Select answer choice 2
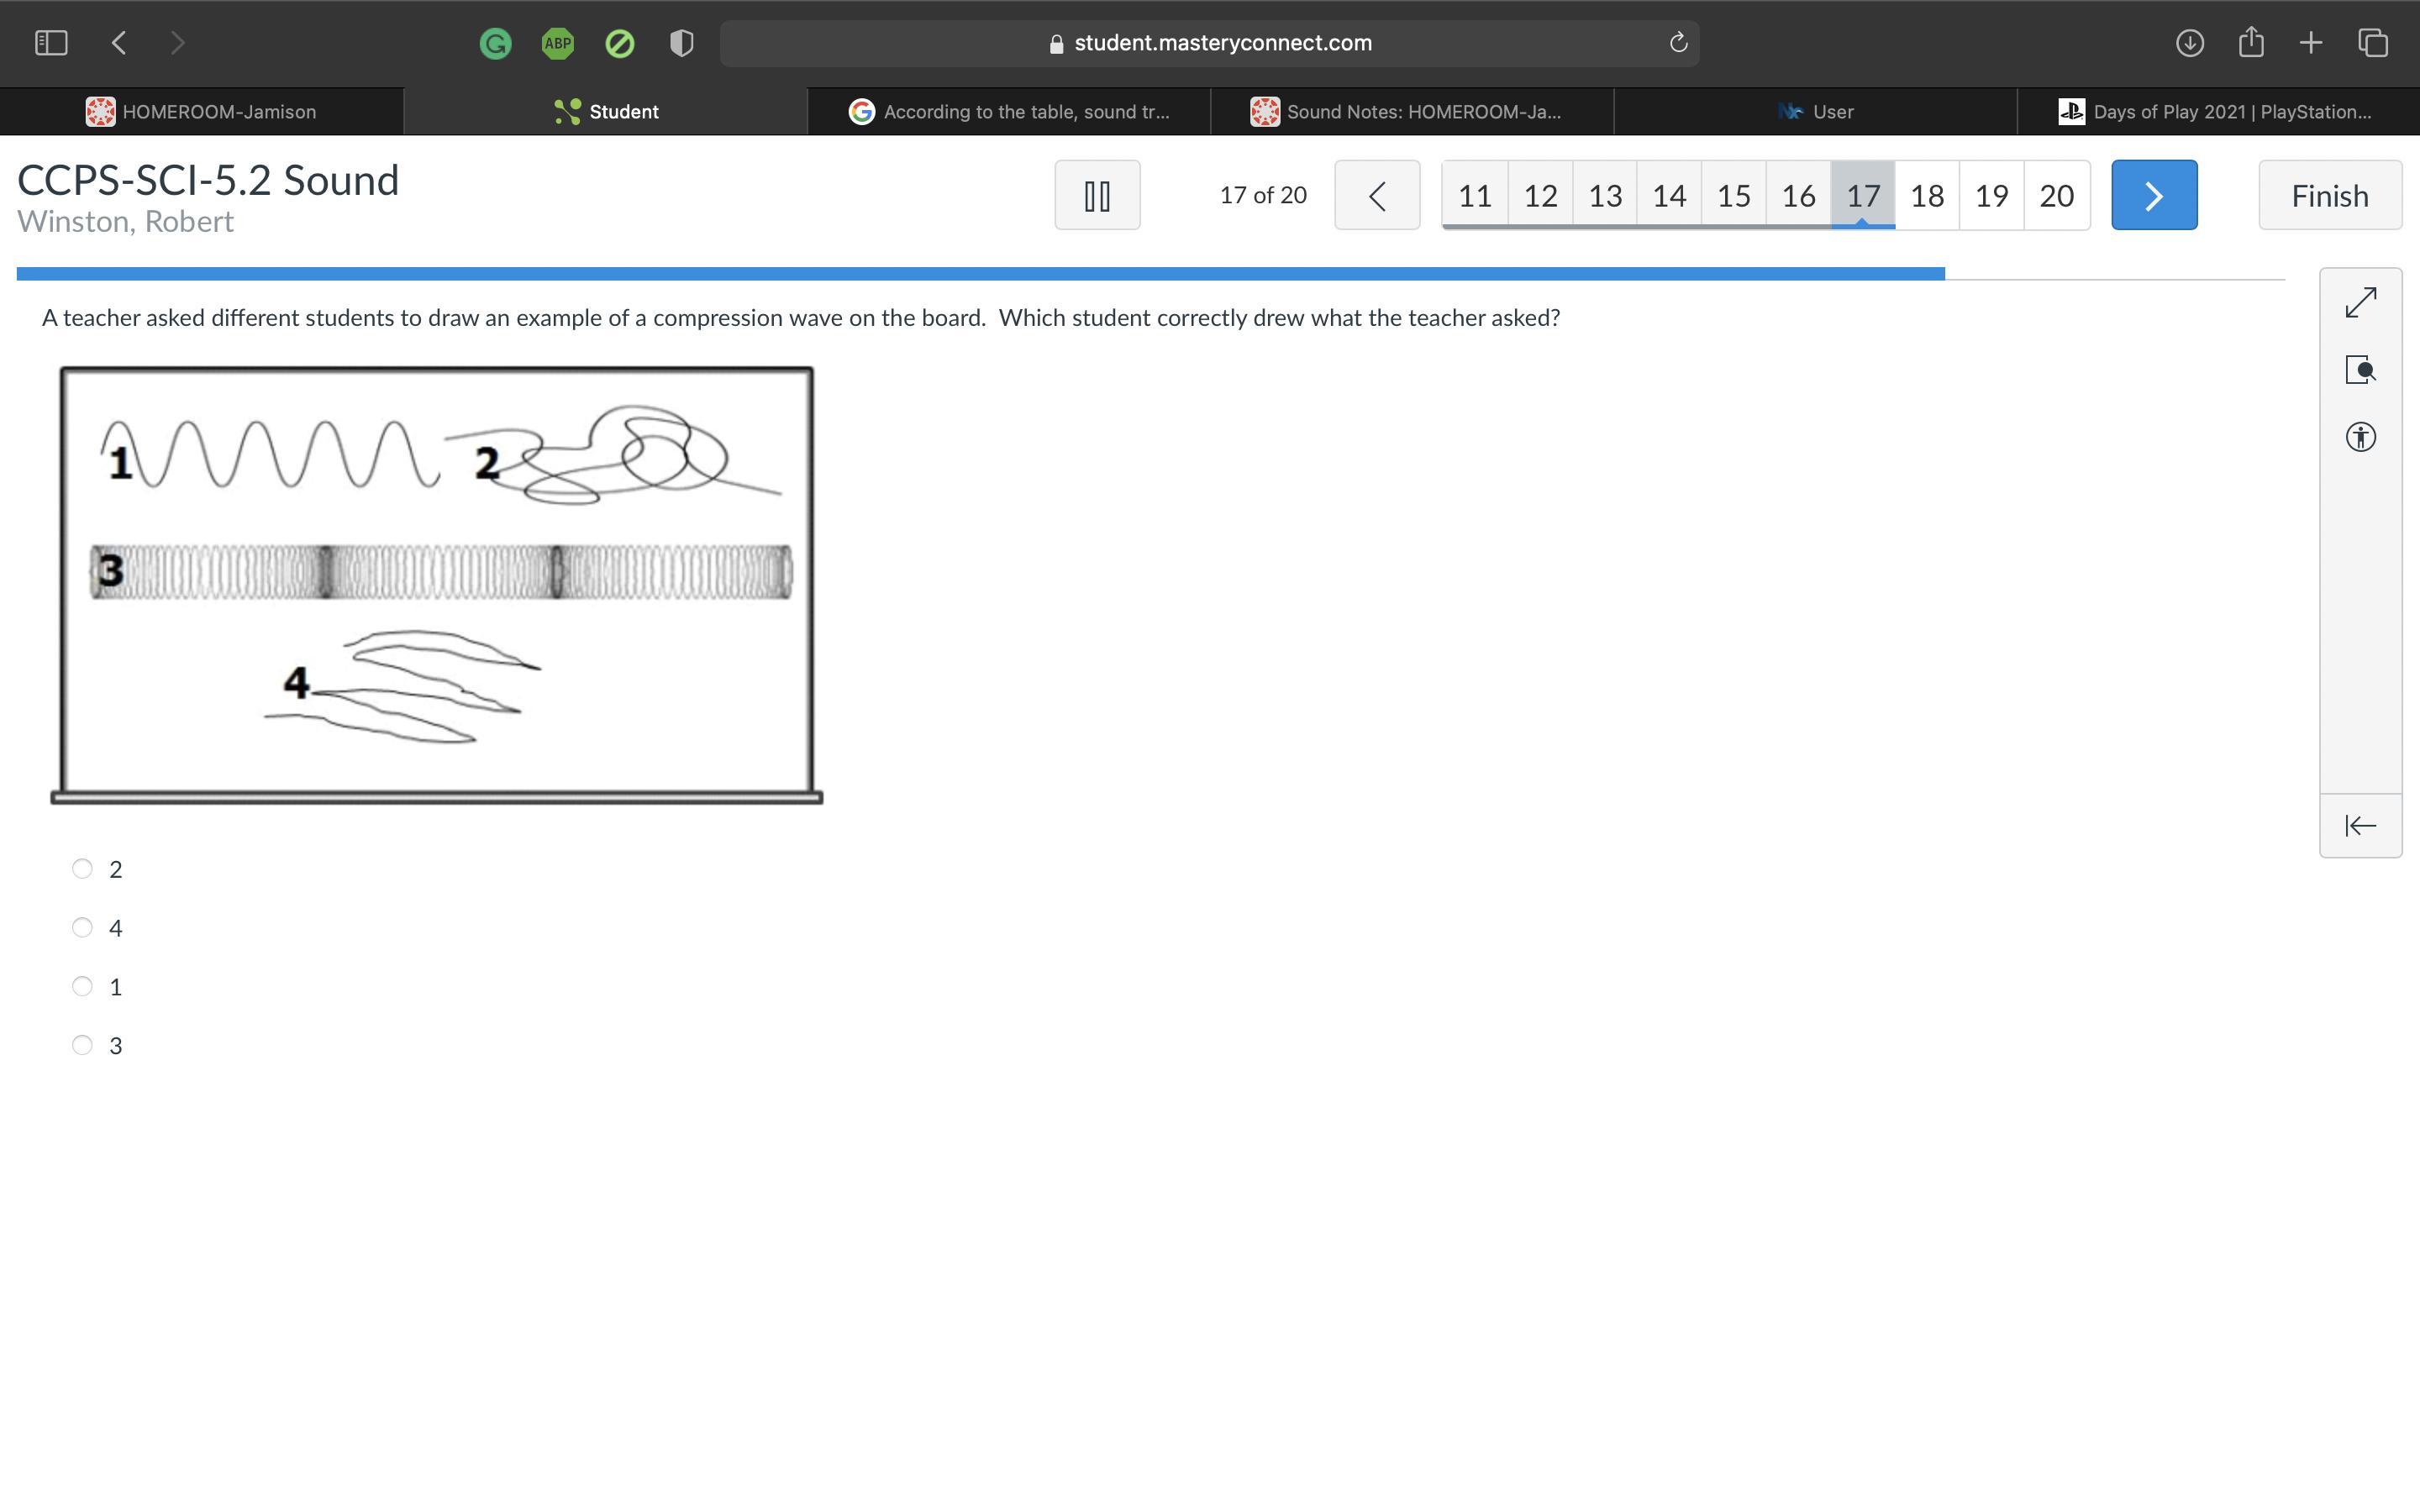Screen dimensions: 2420x1512 point(83,869)
